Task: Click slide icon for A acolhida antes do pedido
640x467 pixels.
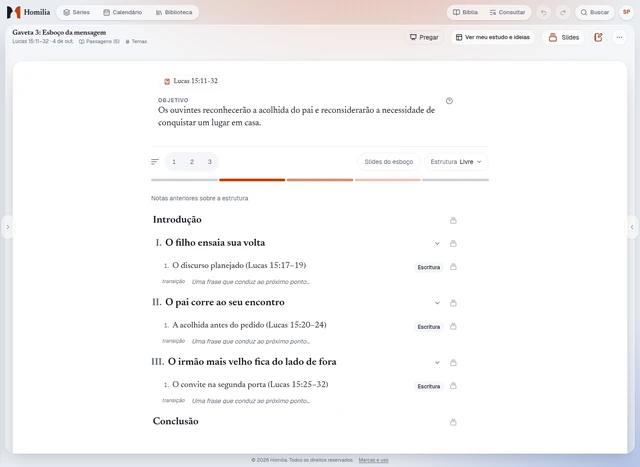Action: click(453, 326)
